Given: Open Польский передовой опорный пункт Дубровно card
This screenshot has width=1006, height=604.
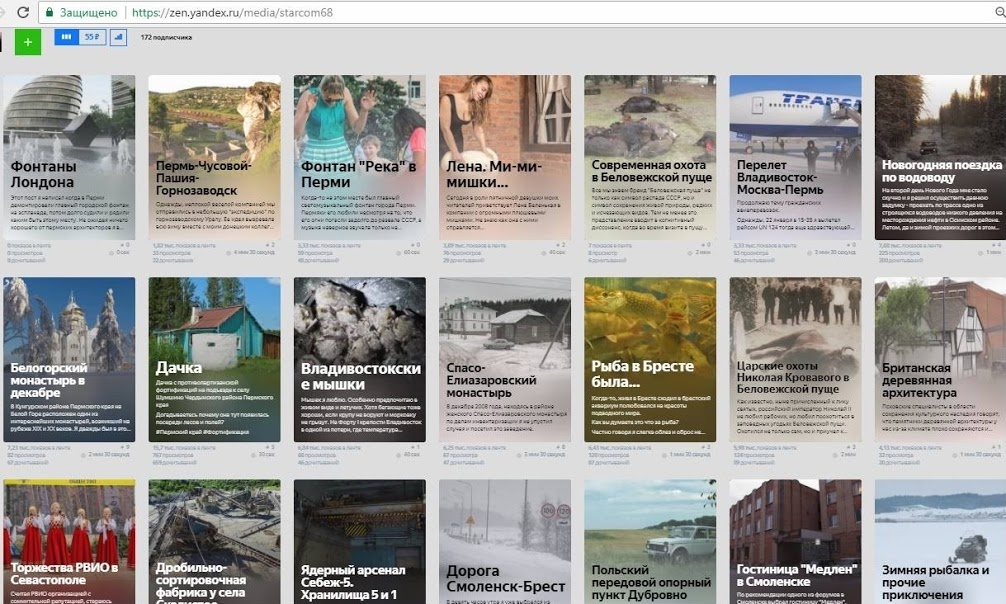Looking at the screenshot, I should point(650,542).
